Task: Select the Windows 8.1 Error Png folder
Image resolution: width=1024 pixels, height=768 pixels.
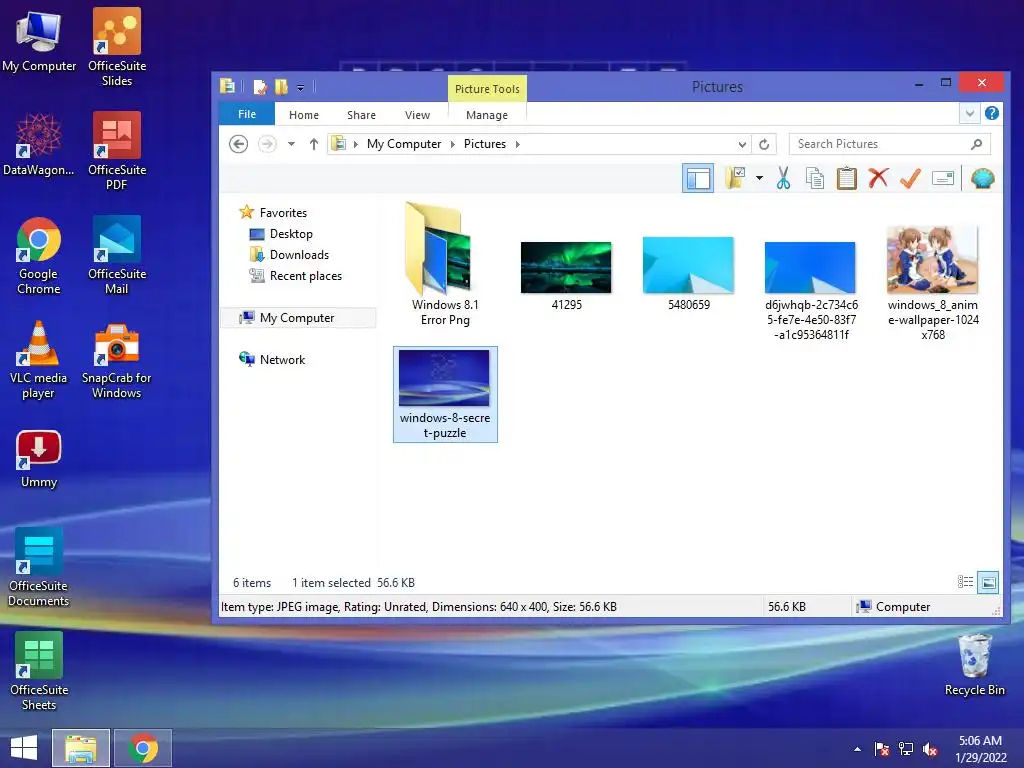Action: point(445,264)
